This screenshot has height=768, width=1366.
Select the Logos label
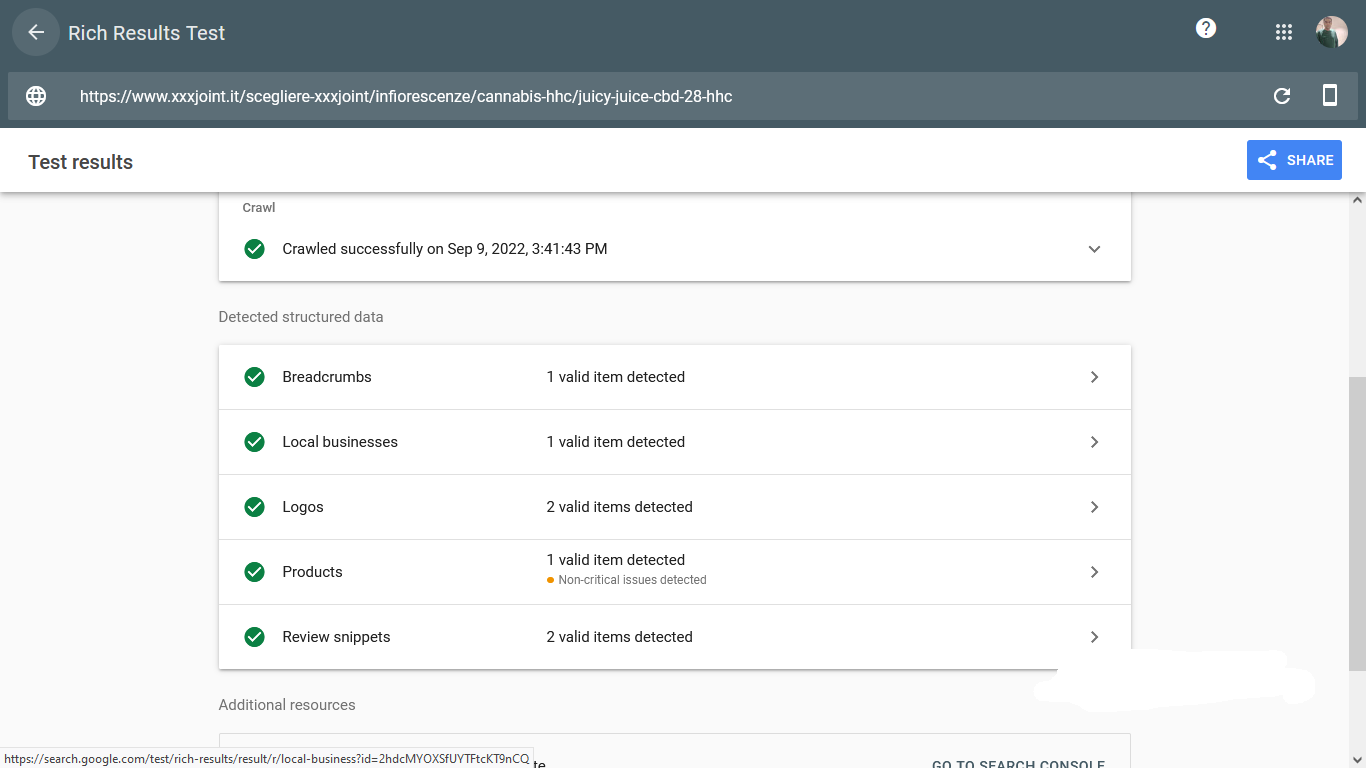point(303,507)
